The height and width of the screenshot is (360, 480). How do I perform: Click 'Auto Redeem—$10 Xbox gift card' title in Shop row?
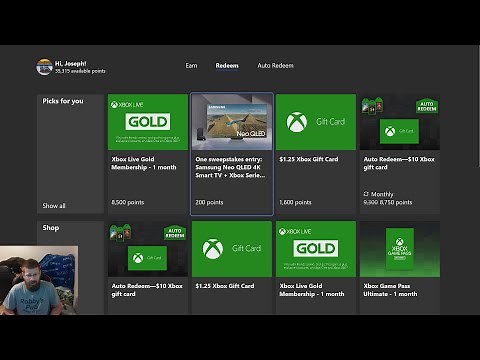[x=147, y=290]
